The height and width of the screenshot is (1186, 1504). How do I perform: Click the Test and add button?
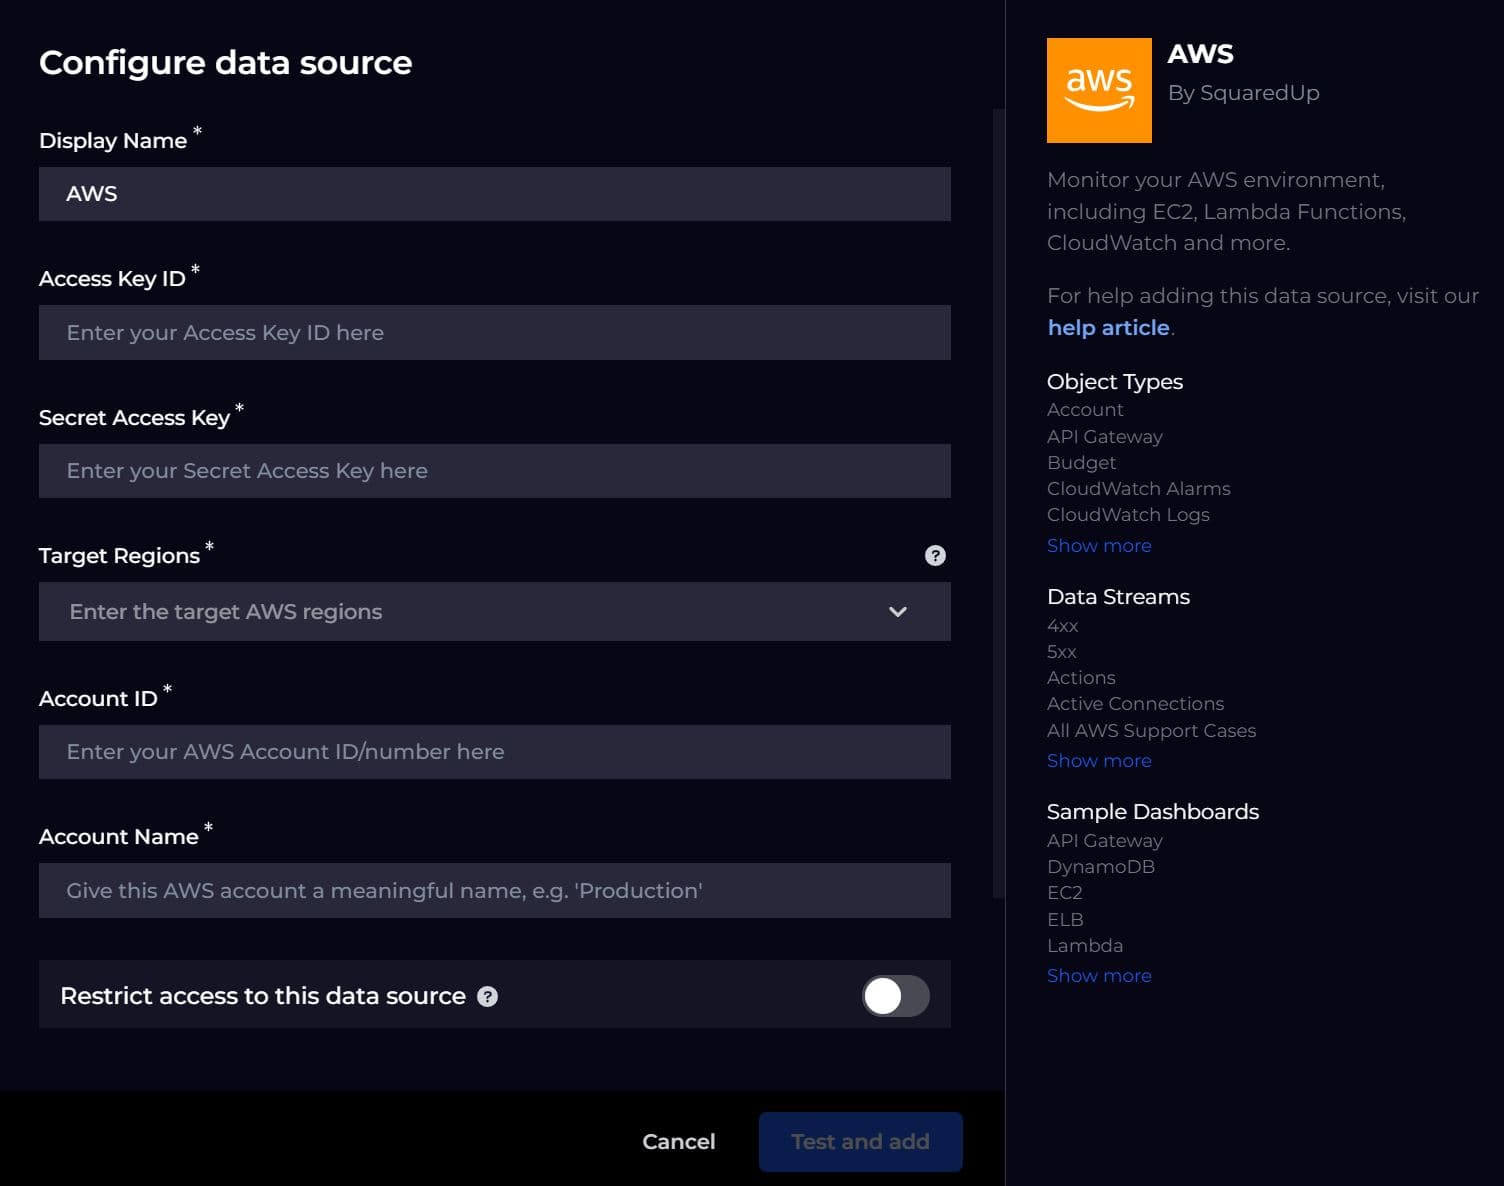point(860,1141)
